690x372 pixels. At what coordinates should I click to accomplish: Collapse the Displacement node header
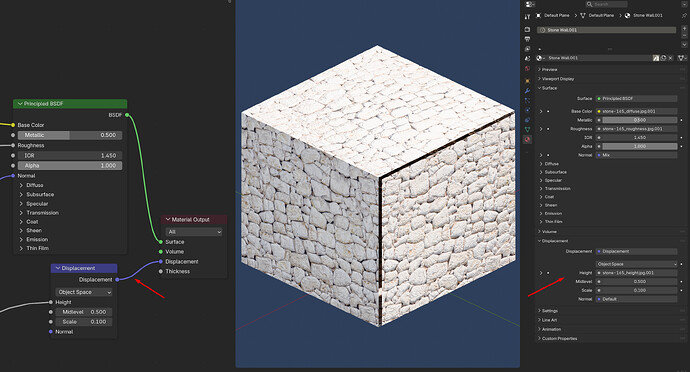(58, 268)
